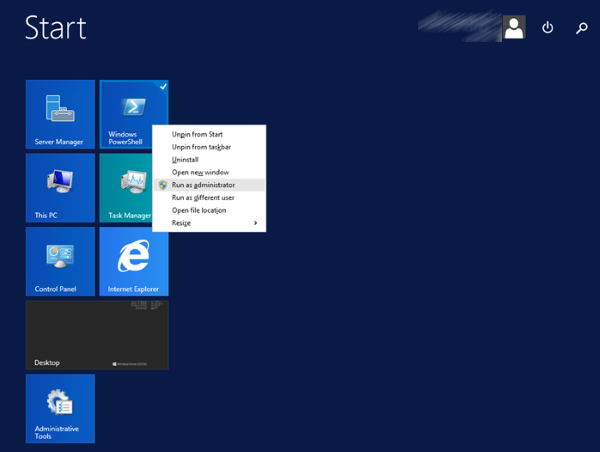600x452 pixels.
Task: Open the search magnifier icon
Action: (x=582, y=28)
